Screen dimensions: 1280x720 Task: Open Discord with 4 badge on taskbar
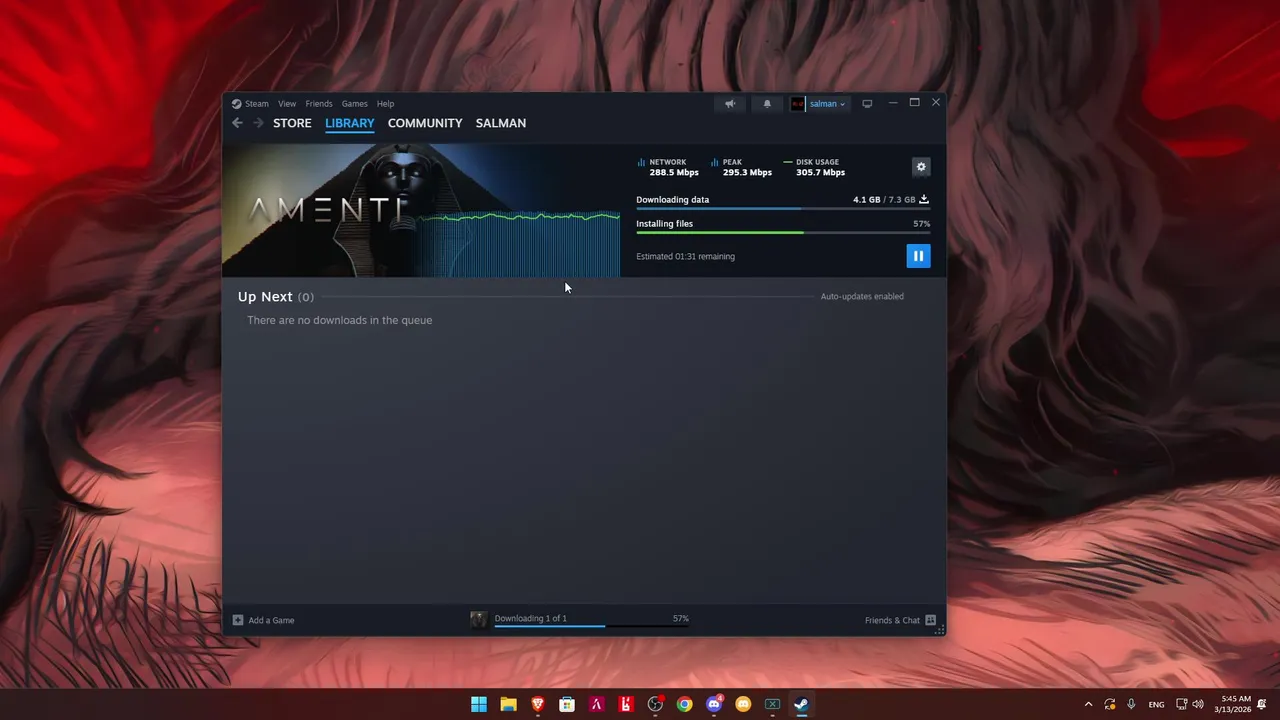point(714,704)
